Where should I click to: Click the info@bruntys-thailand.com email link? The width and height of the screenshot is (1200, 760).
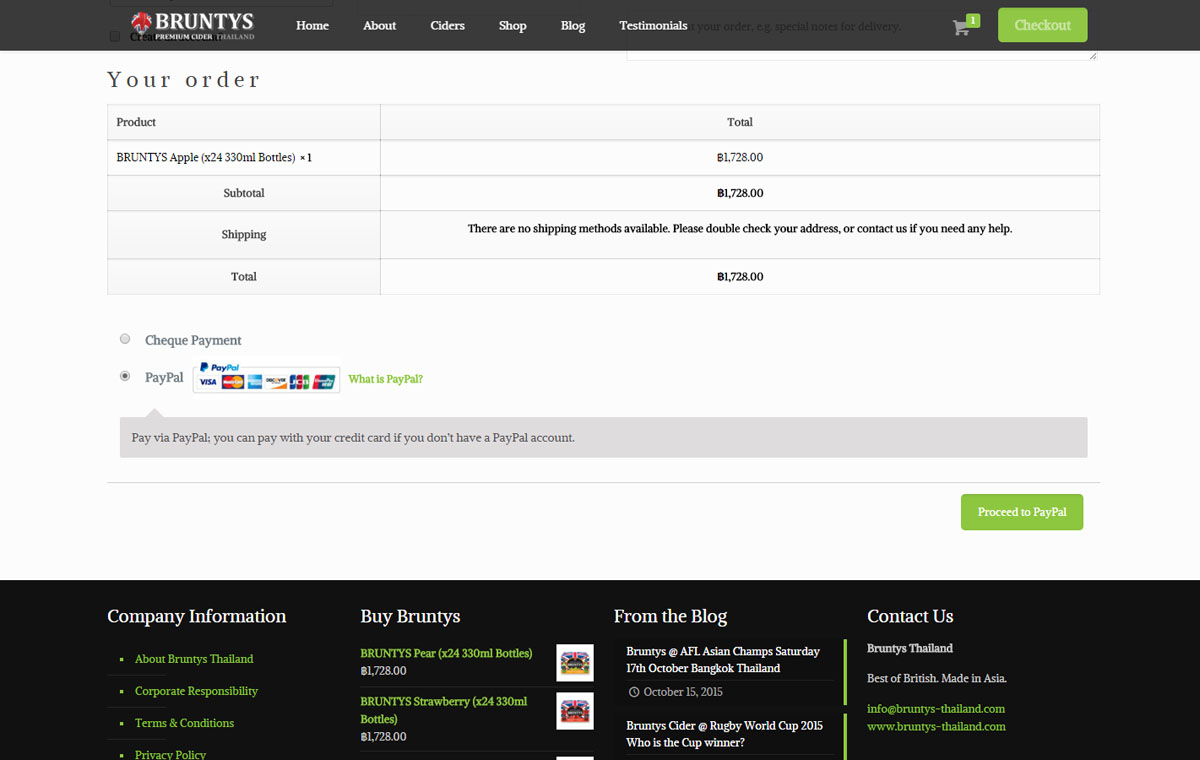(935, 709)
